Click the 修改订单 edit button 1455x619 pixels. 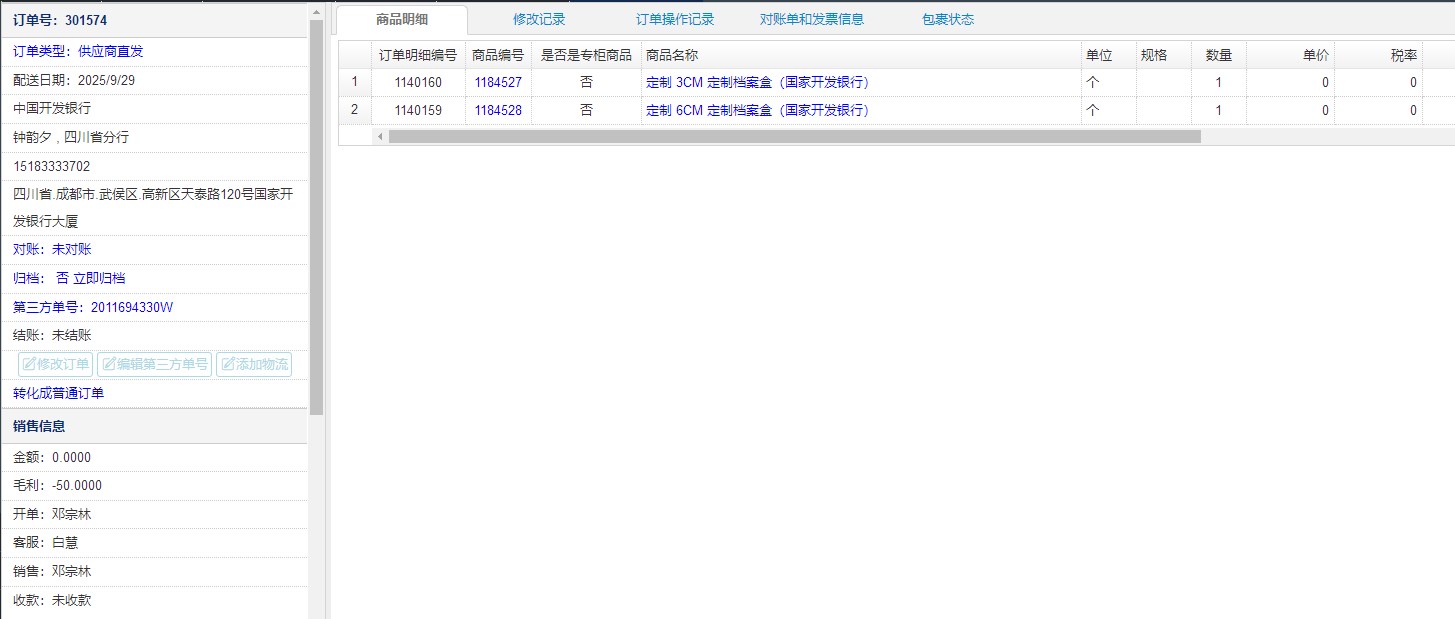[55, 364]
